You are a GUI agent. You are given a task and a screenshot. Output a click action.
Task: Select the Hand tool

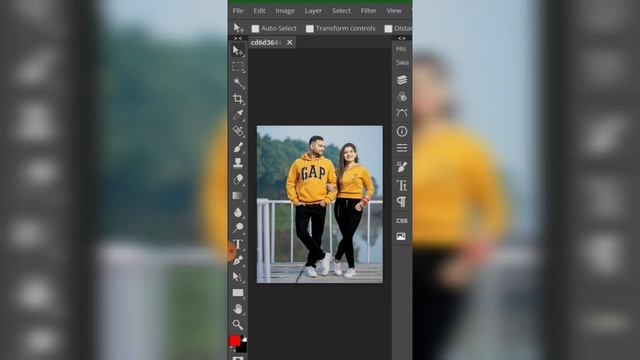point(238,309)
